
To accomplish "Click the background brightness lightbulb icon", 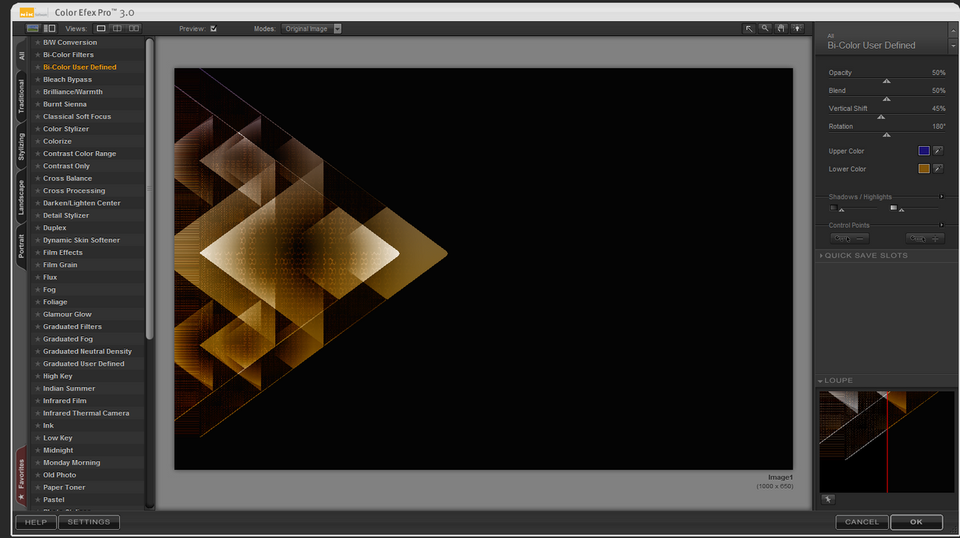I will 797,29.
